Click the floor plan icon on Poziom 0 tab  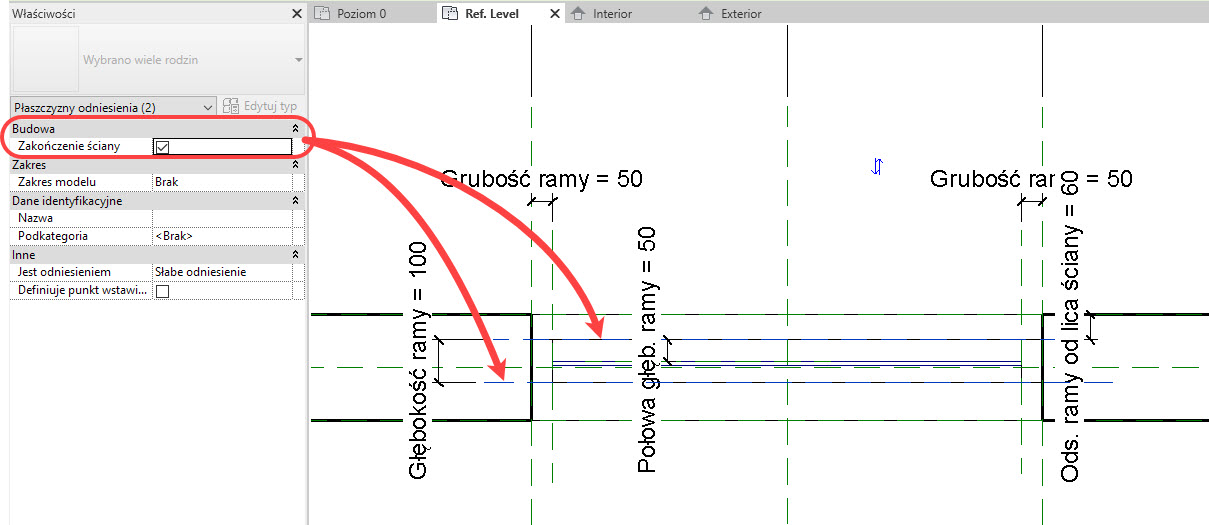click(322, 14)
